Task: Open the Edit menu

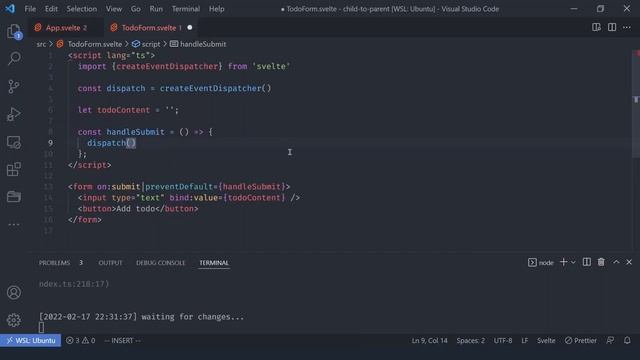Action: pyautogui.click(x=51, y=9)
